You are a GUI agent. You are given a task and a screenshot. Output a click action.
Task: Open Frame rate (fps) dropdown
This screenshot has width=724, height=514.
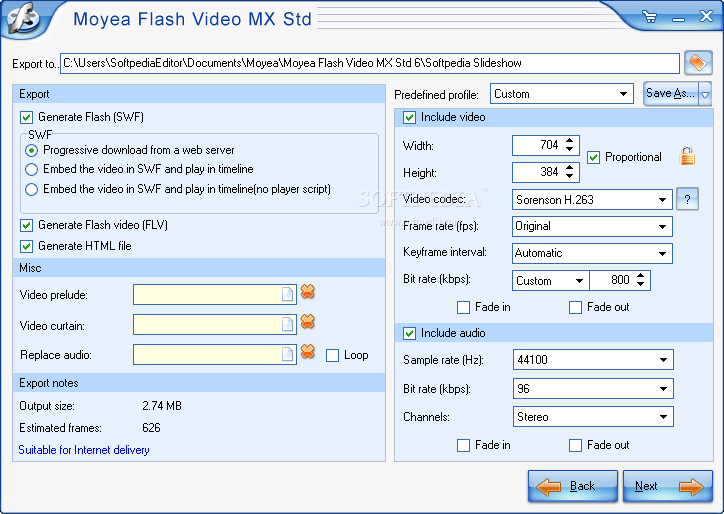point(662,227)
